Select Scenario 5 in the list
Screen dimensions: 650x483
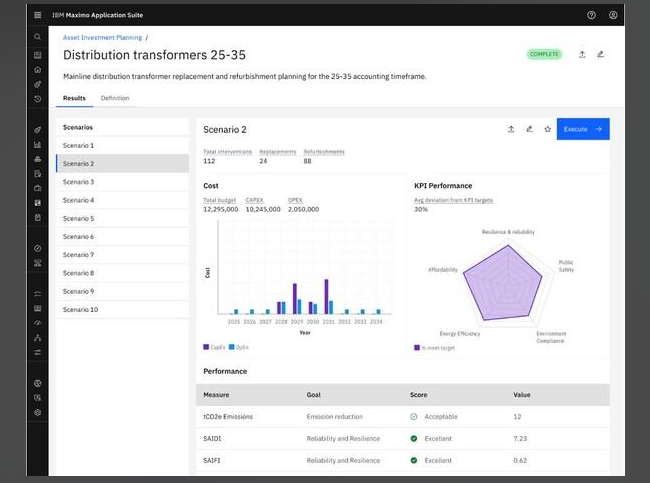tap(122, 218)
